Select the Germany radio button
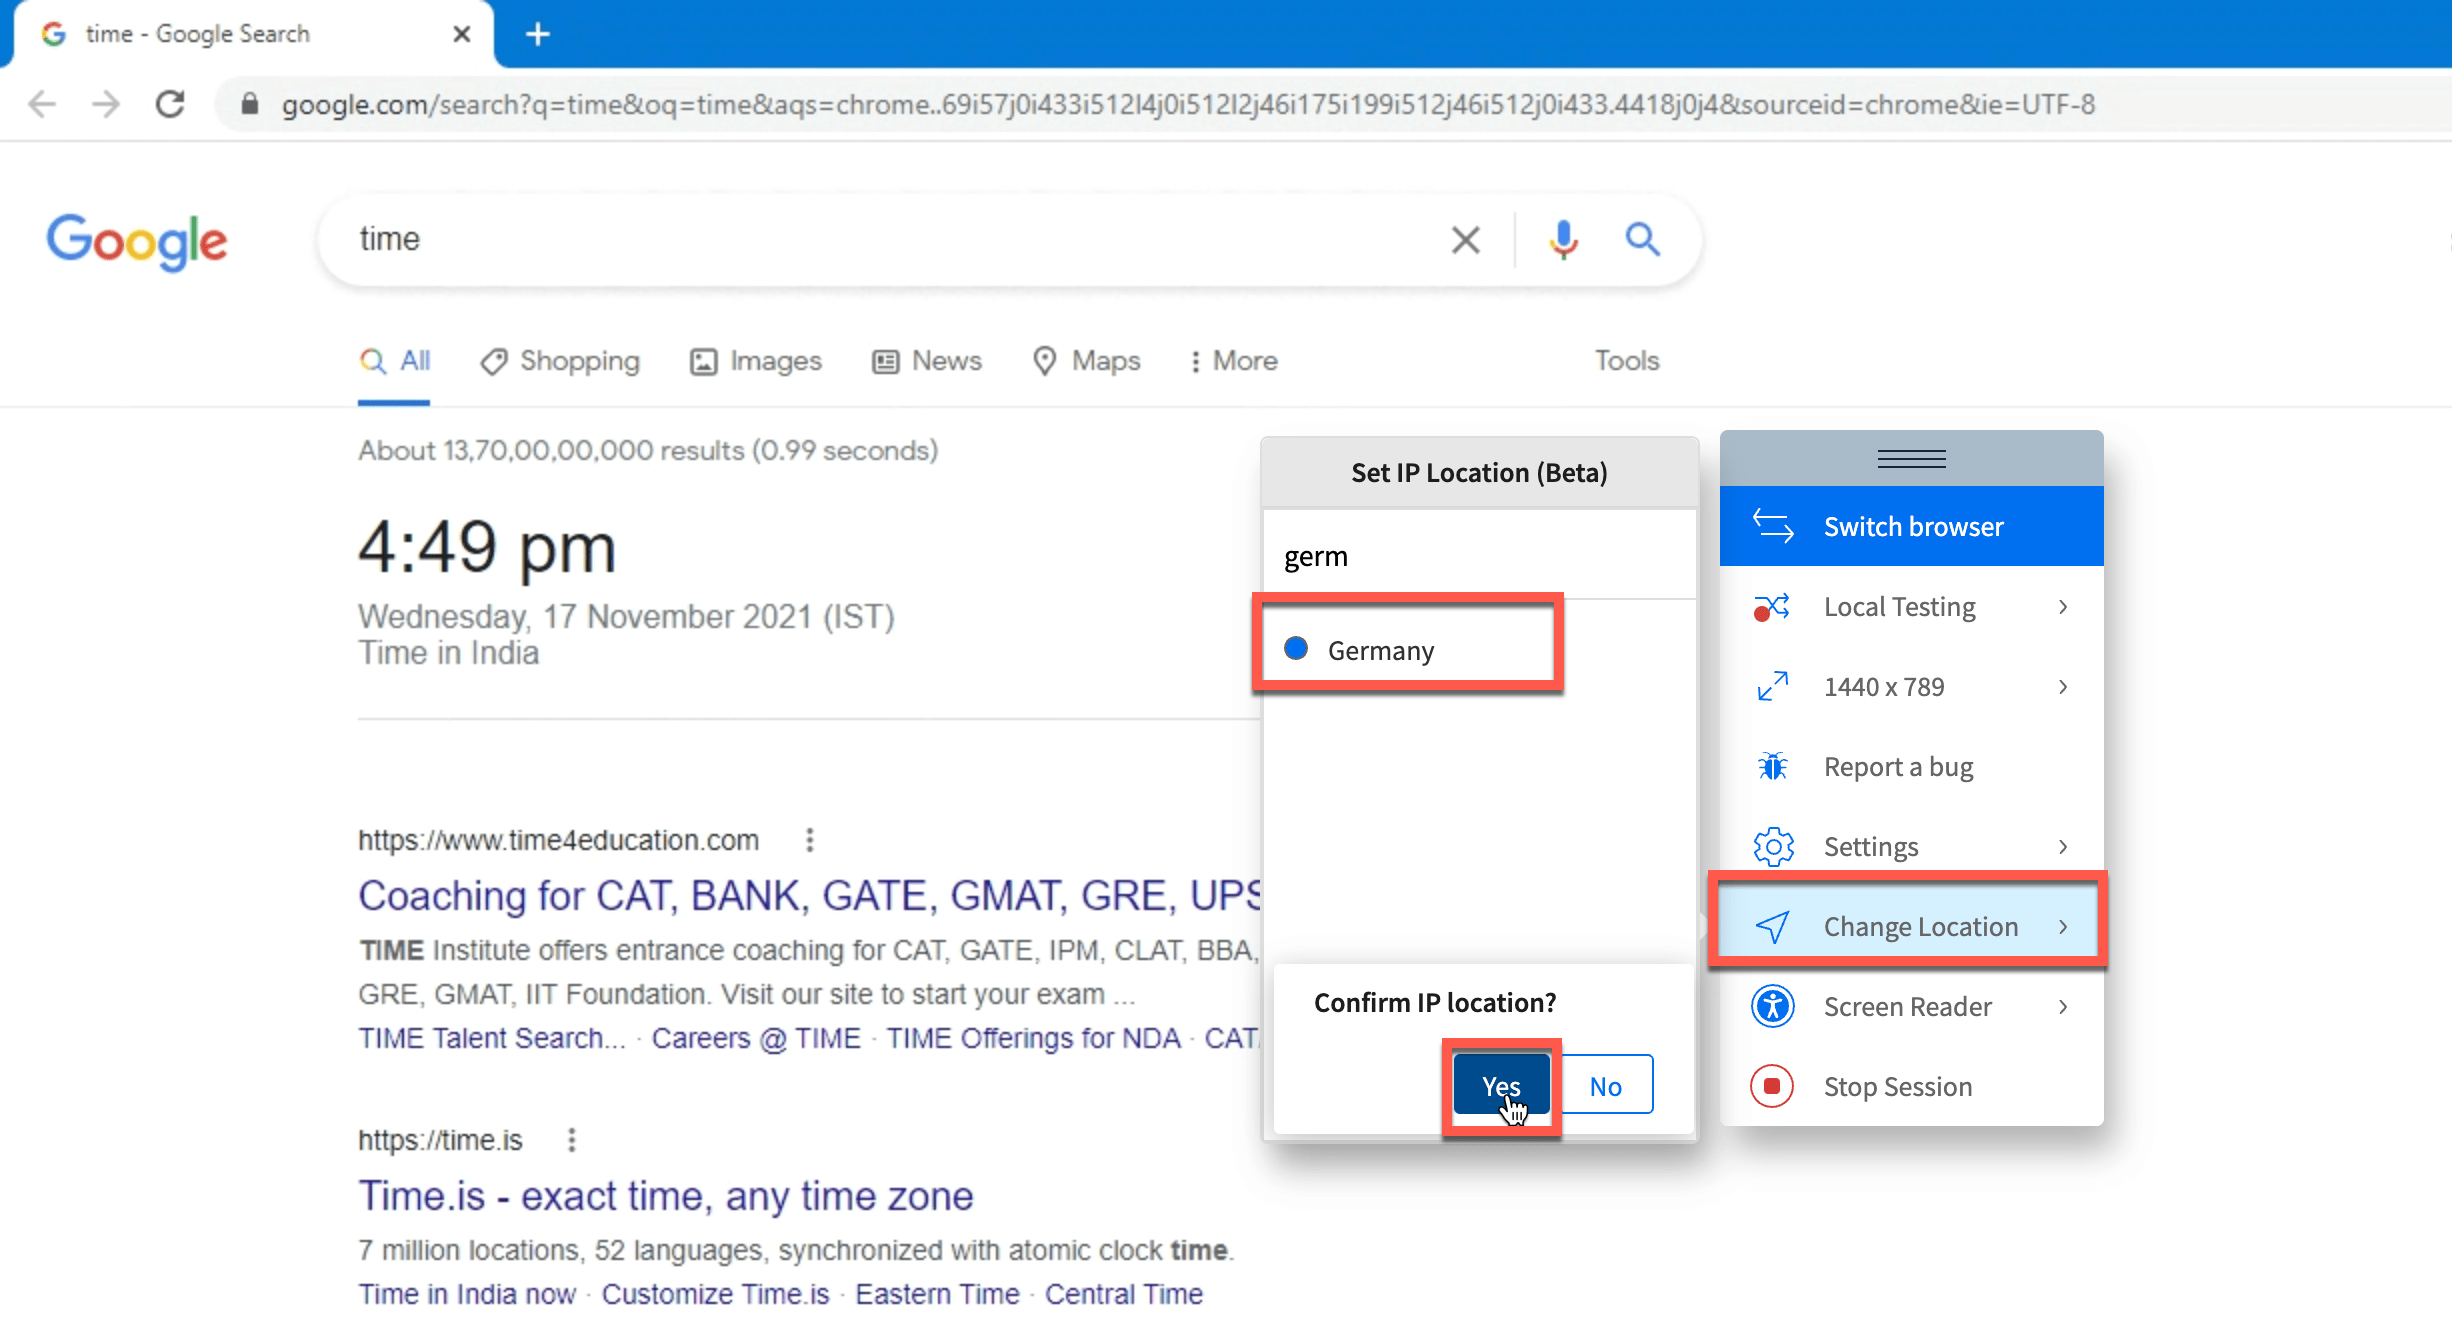 (1295, 649)
